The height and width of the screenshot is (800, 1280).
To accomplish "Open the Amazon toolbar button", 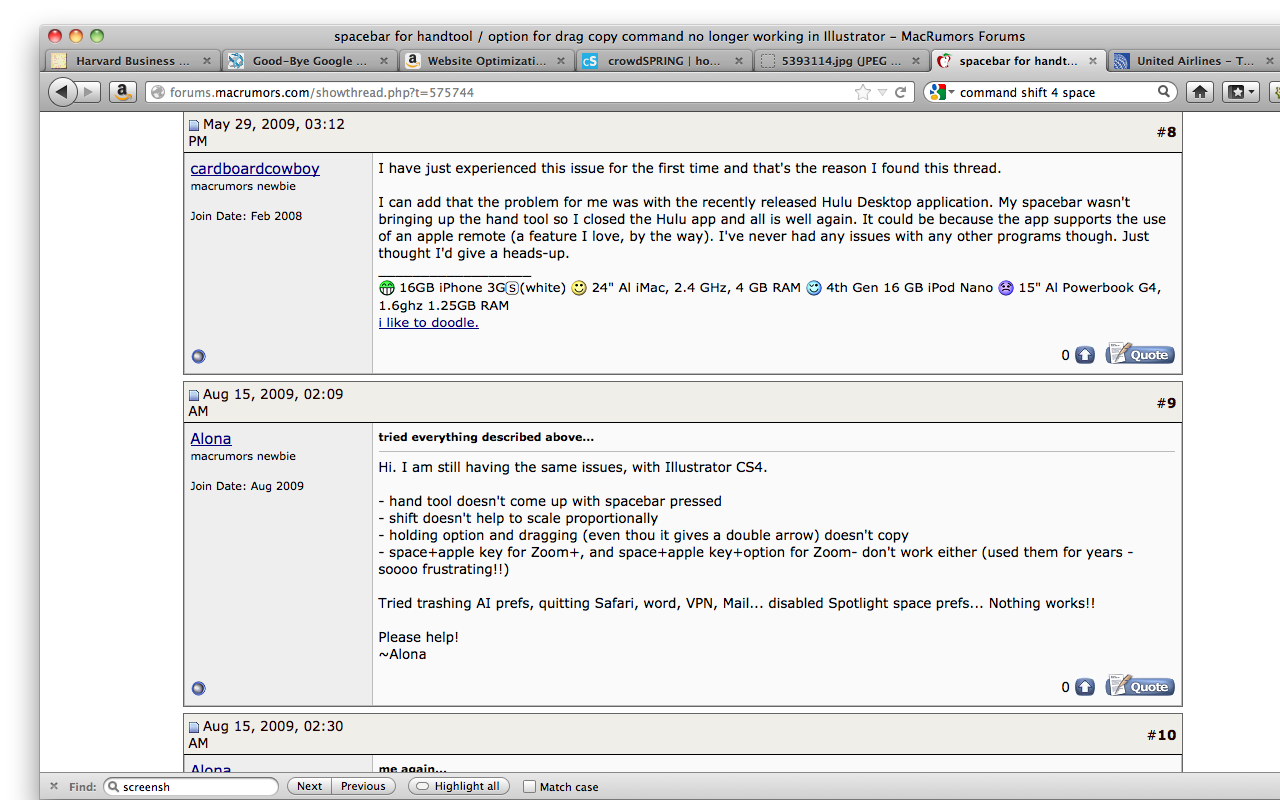I will click(122, 92).
